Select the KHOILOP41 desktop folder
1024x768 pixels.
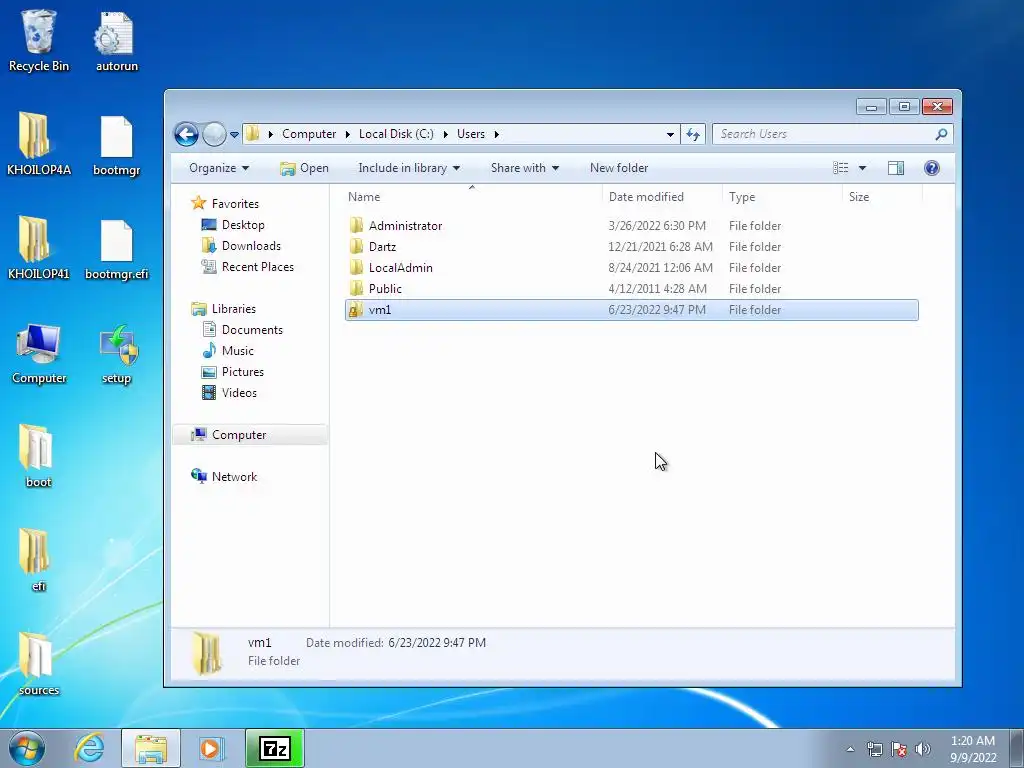tap(39, 248)
